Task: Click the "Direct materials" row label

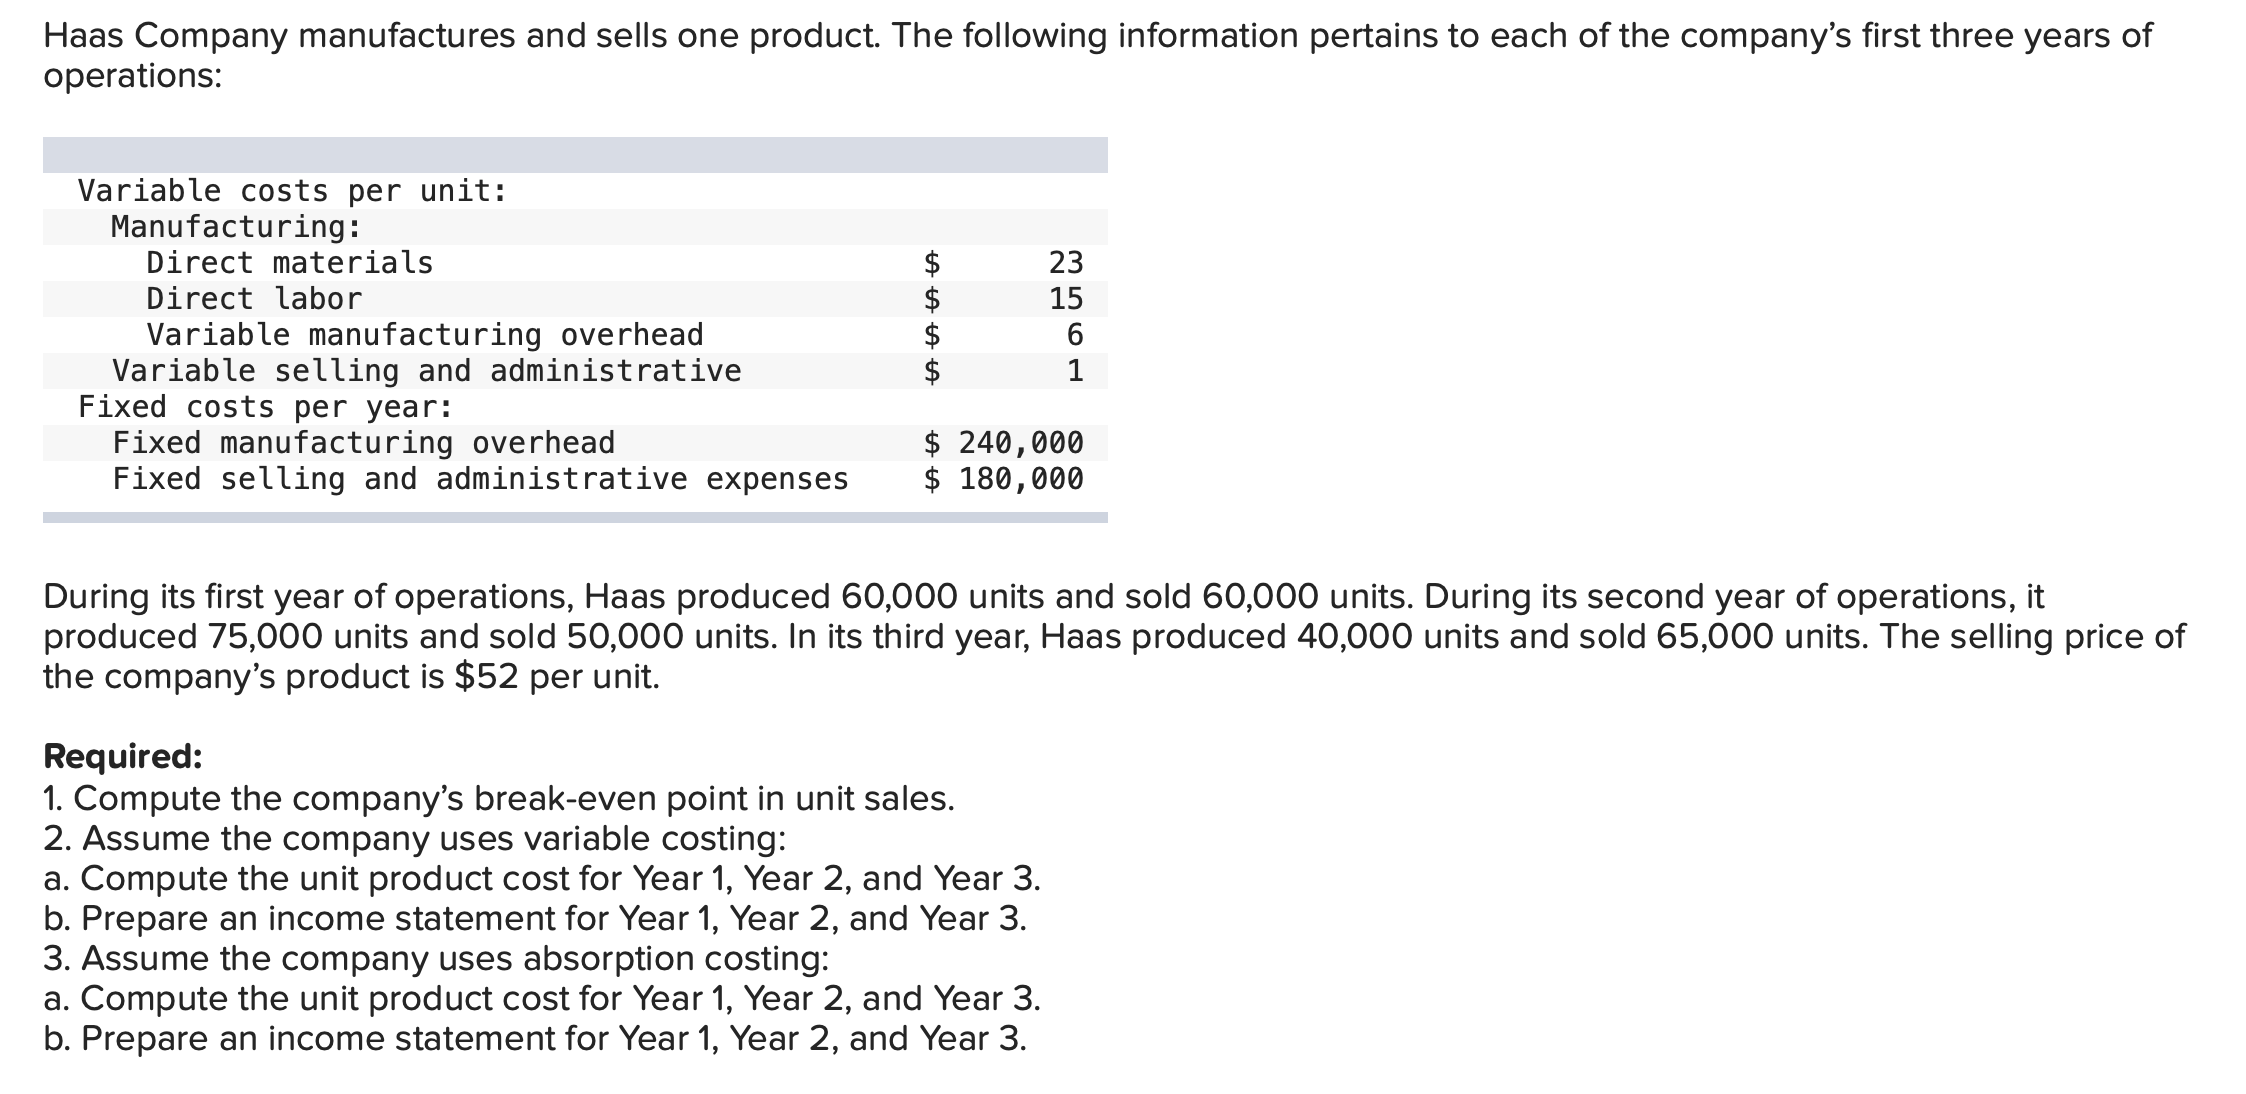Action: 290,263
